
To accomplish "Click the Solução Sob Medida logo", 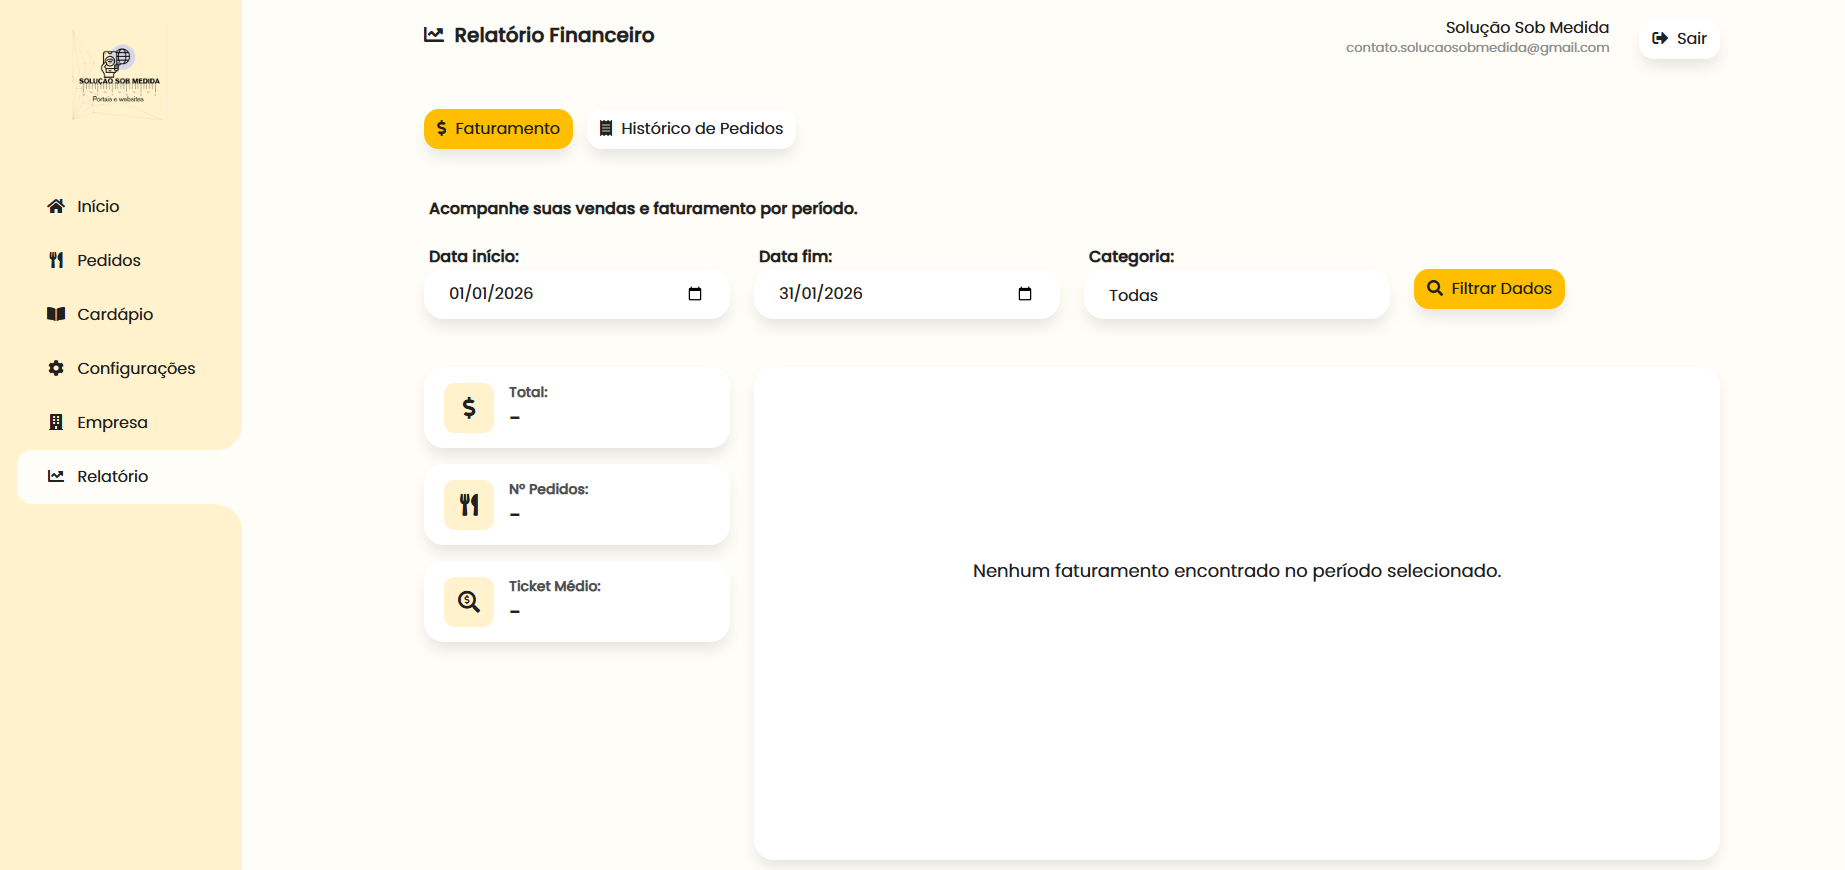I will point(118,75).
